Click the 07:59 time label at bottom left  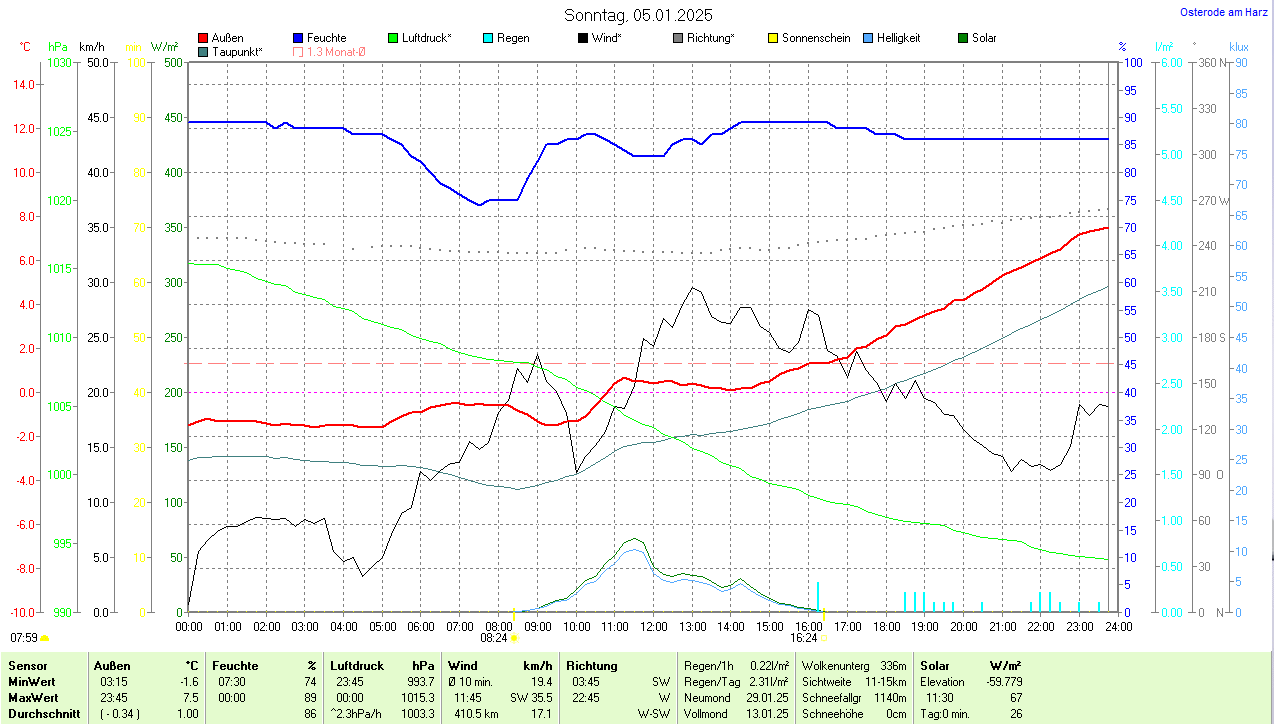pos(24,637)
